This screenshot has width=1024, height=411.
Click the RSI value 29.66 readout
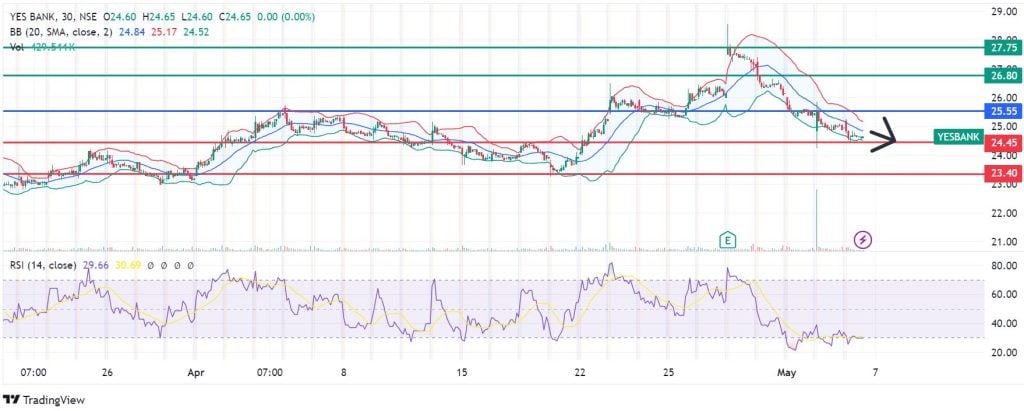point(96,265)
